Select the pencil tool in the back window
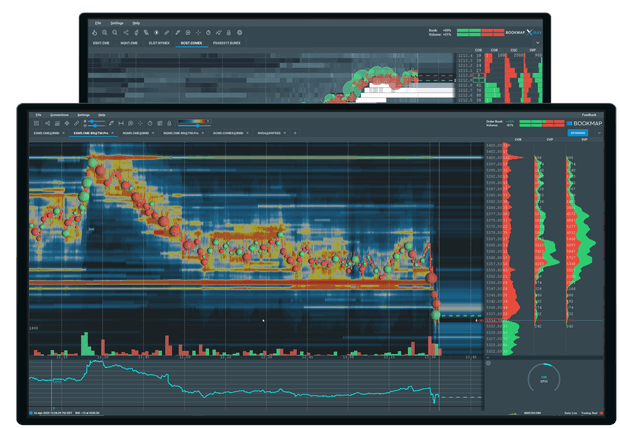Viewport: 620px width, 428px height. click(178, 33)
